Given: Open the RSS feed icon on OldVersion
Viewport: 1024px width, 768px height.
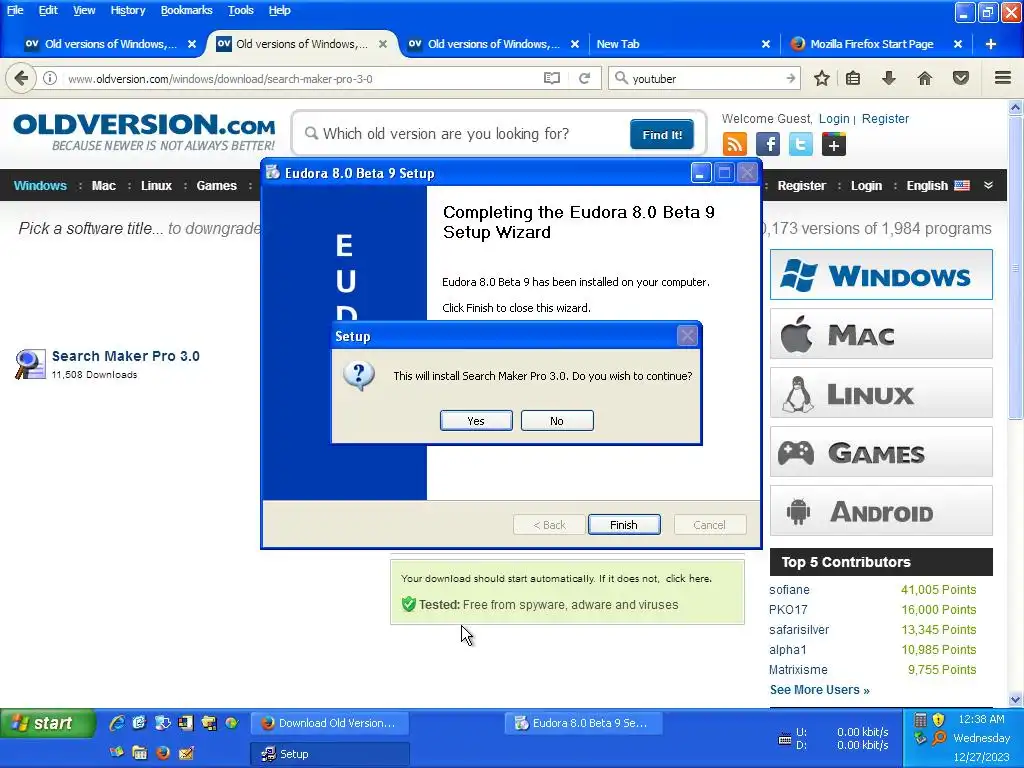Looking at the screenshot, I should (735, 144).
